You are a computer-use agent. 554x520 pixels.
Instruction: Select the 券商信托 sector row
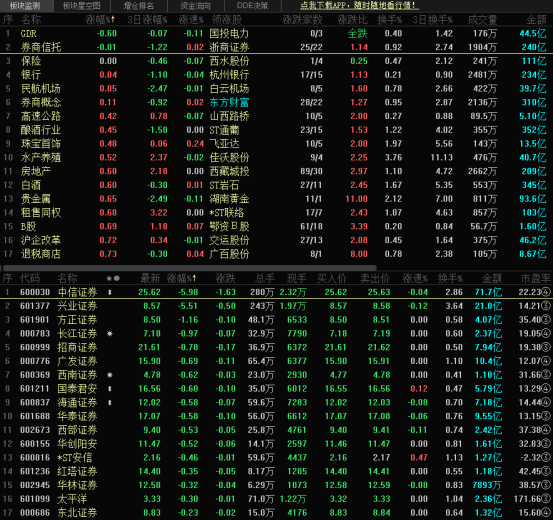tap(277, 47)
